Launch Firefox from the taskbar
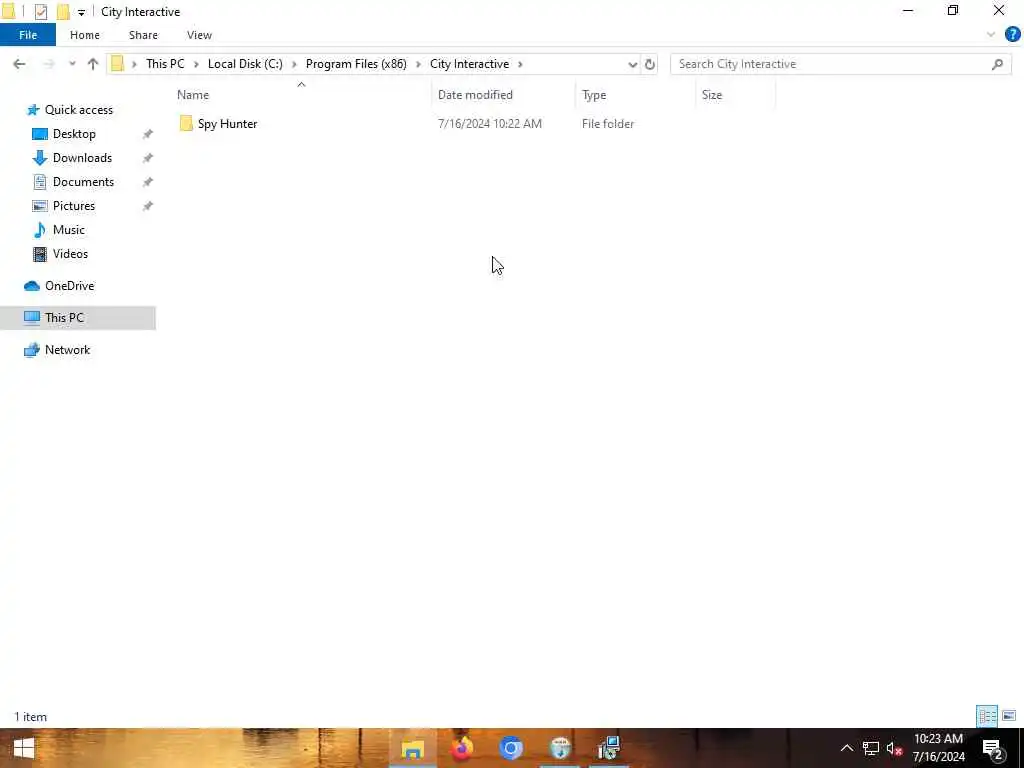Viewport: 1024px width, 768px height. [462, 748]
